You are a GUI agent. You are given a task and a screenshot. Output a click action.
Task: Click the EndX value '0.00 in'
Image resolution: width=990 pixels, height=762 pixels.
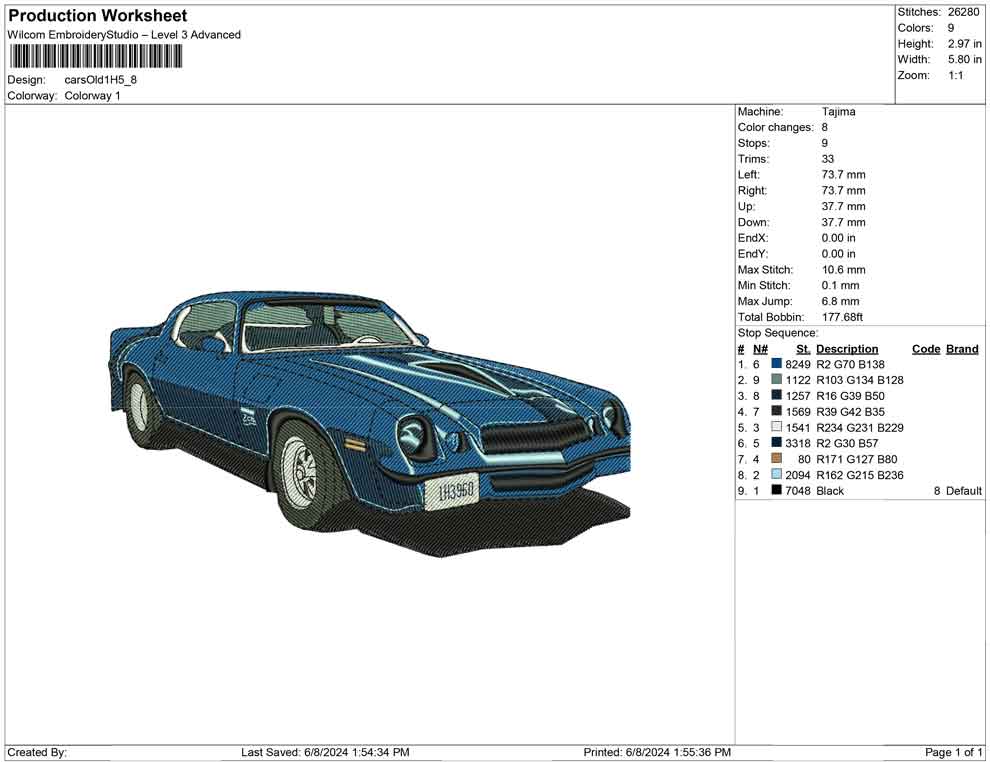point(838,238)
